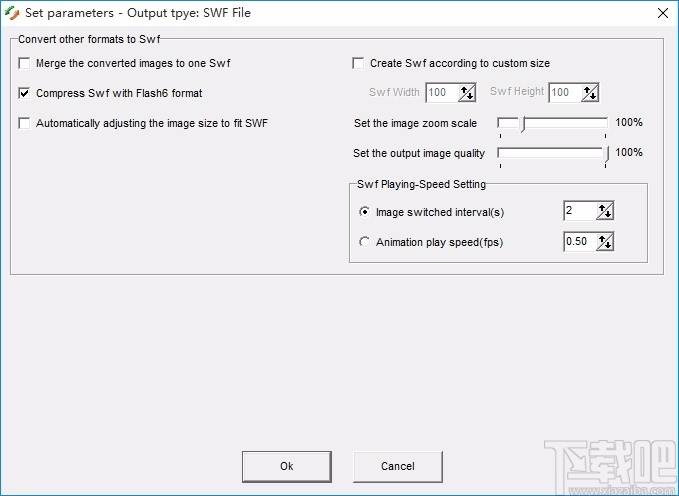Click the 100% value beside image quality slider
This screenshot has height=496, width=679.
pos(629,152)
